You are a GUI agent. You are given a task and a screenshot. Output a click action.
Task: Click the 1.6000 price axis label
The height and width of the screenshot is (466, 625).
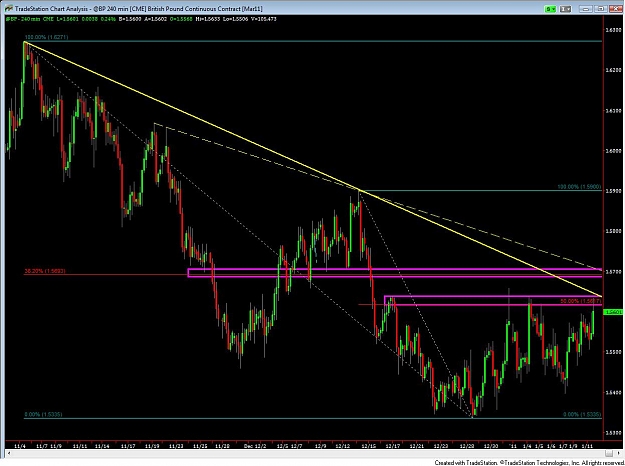614,151
